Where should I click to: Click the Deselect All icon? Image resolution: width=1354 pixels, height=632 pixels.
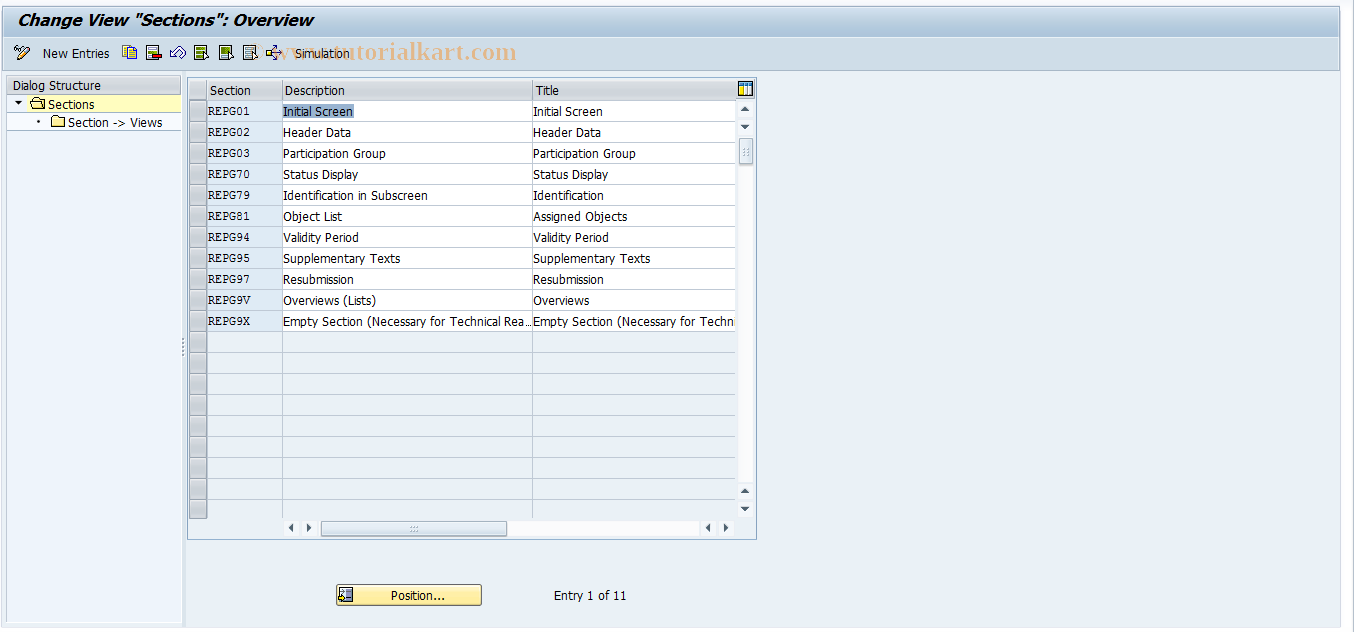[250, 53]
